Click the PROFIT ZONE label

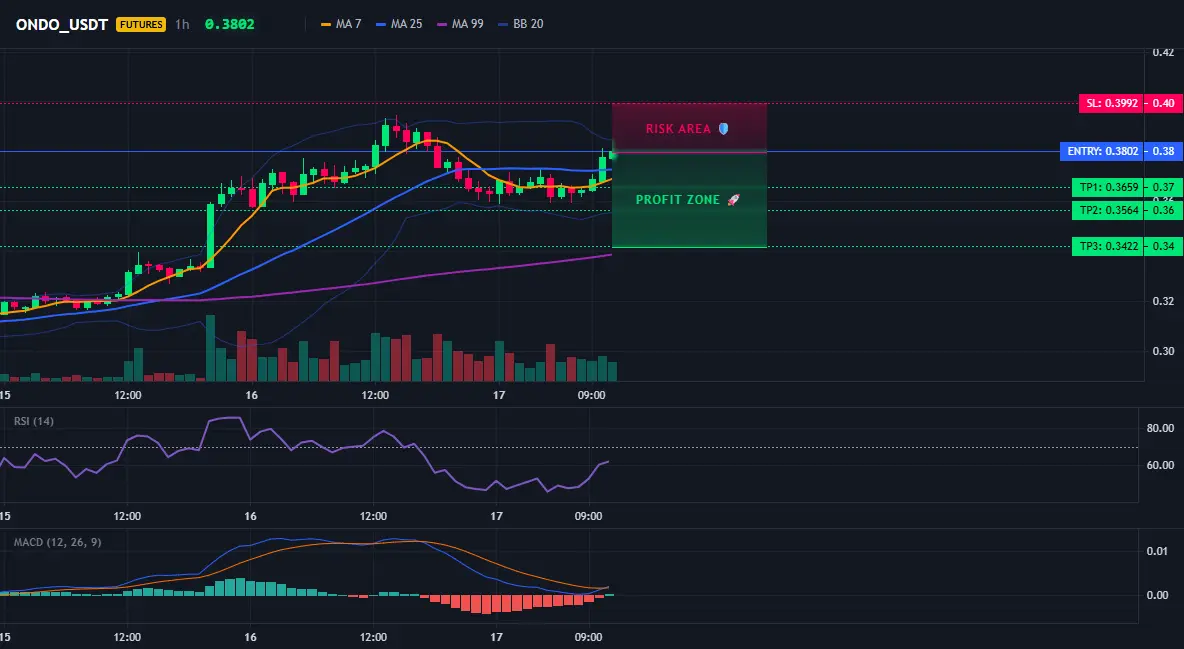pos(678,200)
